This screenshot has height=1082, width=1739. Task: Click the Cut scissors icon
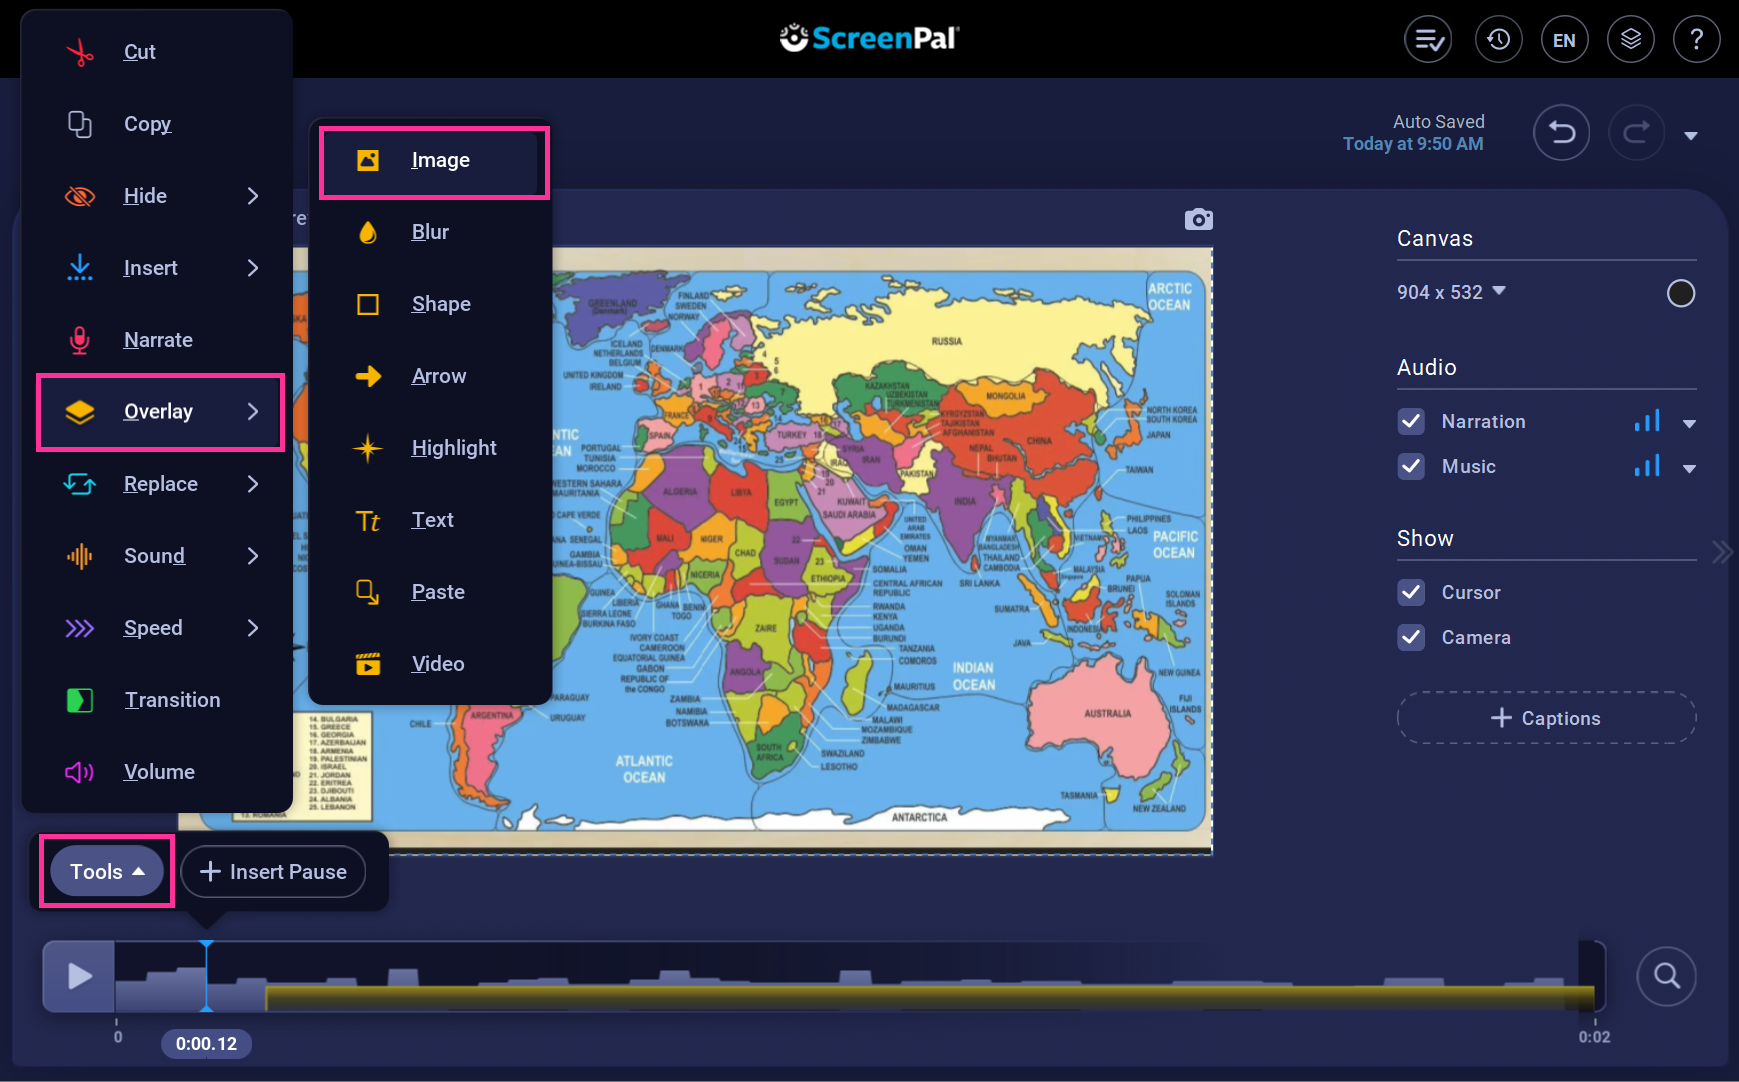click(x=80, y=52)
